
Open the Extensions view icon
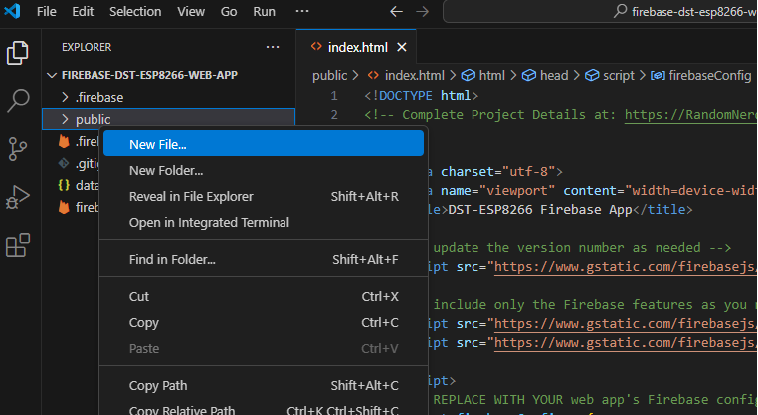coord(18,245)
